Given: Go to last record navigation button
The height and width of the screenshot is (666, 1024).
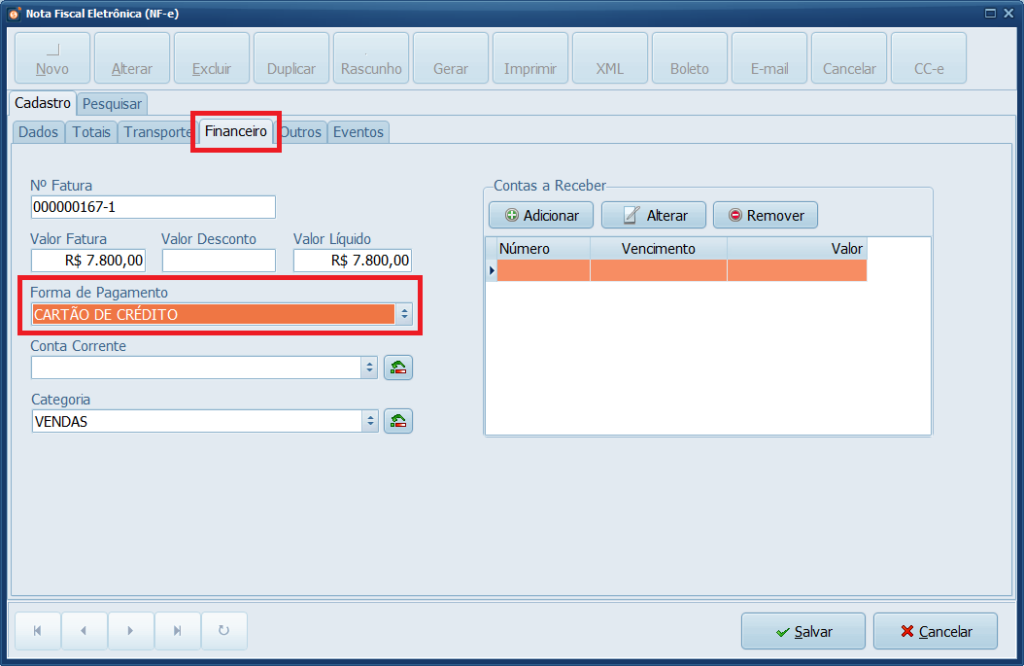Looking at the screenshot, I should (x=178, y=631).
